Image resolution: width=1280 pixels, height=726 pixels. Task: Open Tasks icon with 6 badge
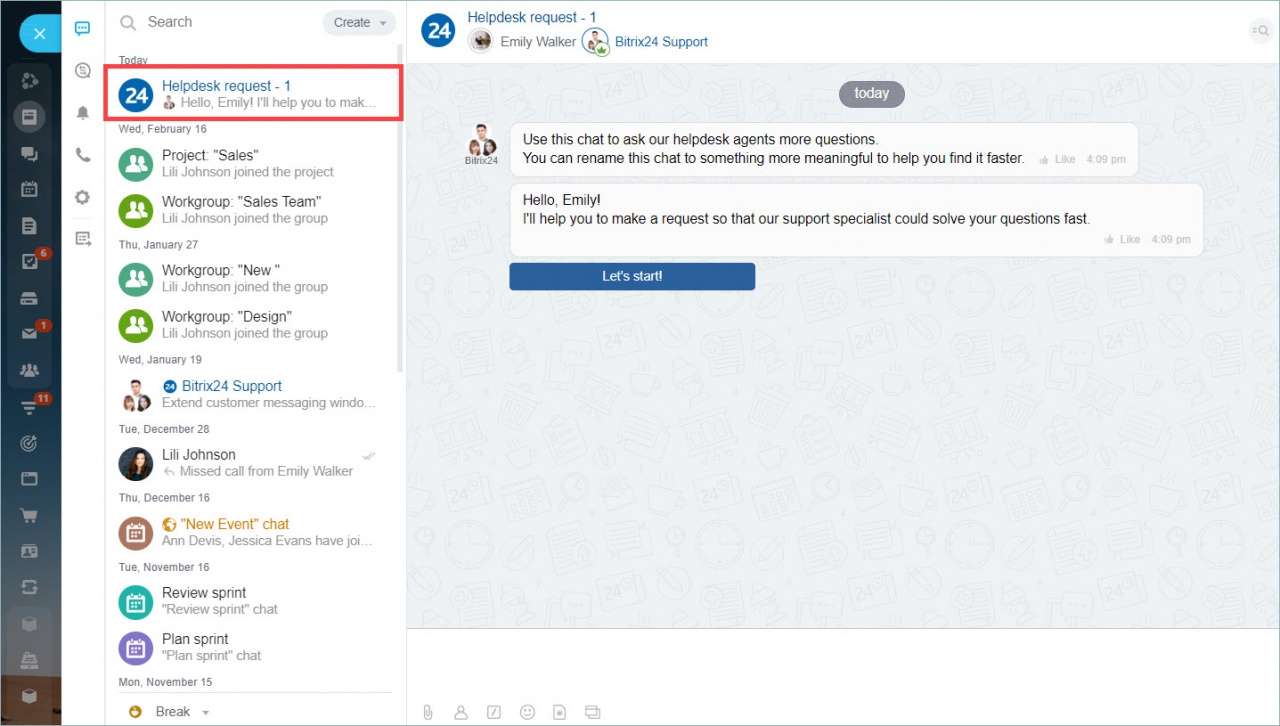pyautogui.click(x=30, y=262)
